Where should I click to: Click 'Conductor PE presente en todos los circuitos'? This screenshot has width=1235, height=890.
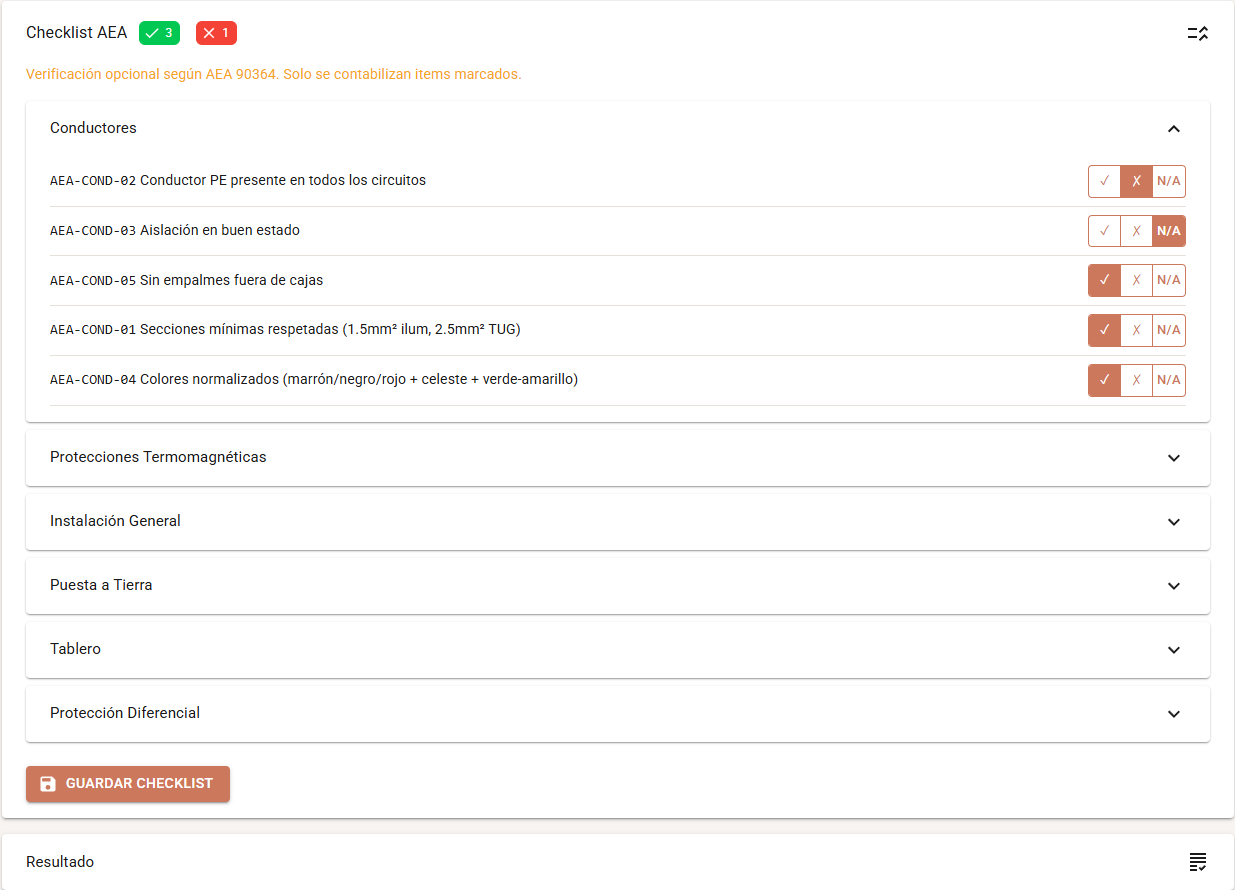click(283, 181)
